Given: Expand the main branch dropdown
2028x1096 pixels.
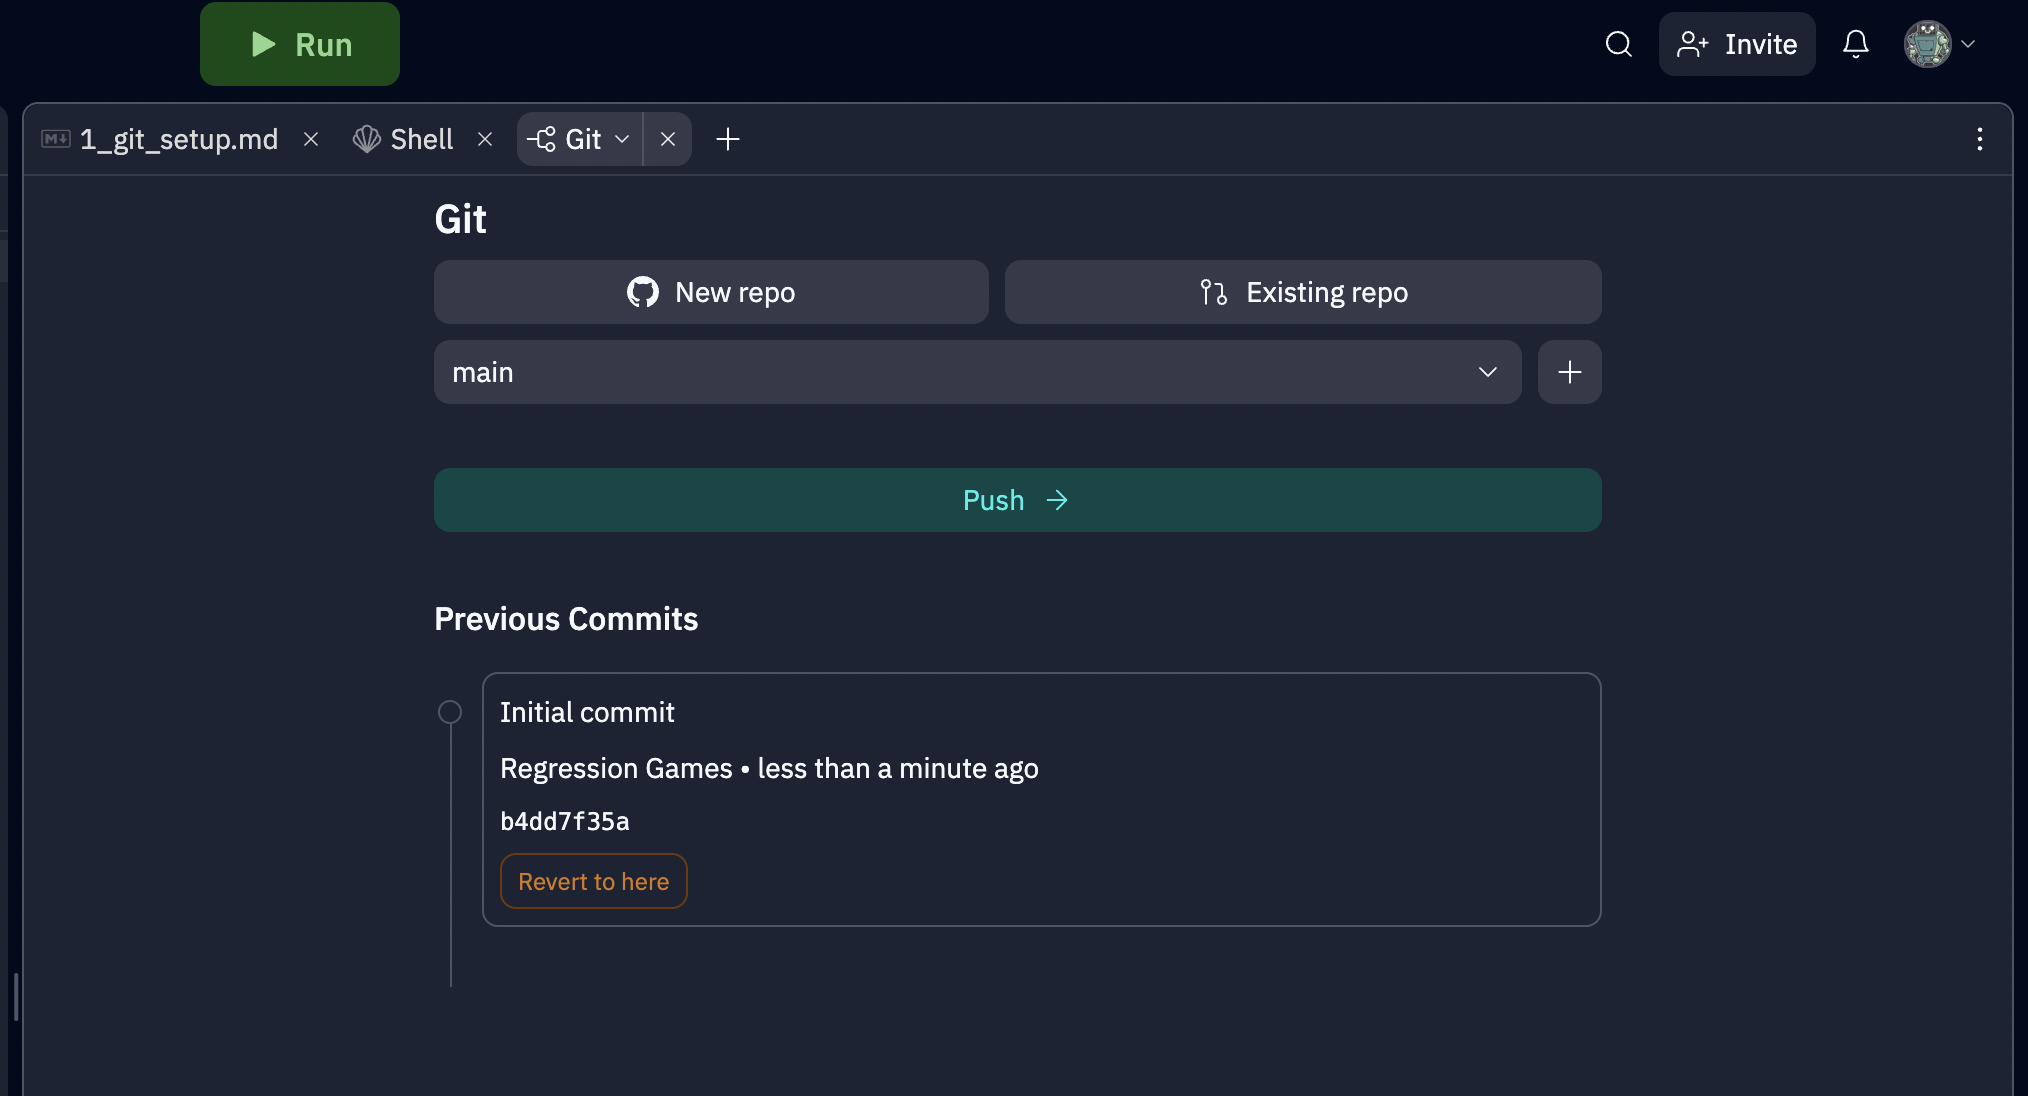Looking at the screenshot, I should [1487, 371].
